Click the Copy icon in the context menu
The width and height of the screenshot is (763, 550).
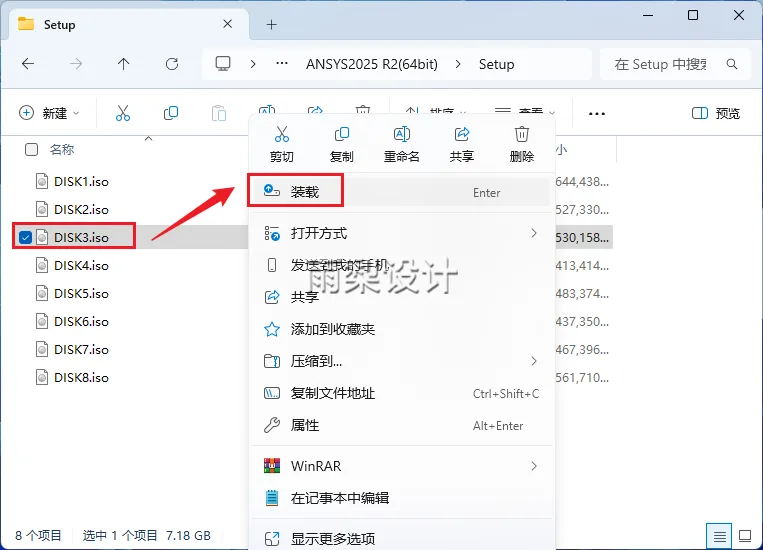point(342,134)
